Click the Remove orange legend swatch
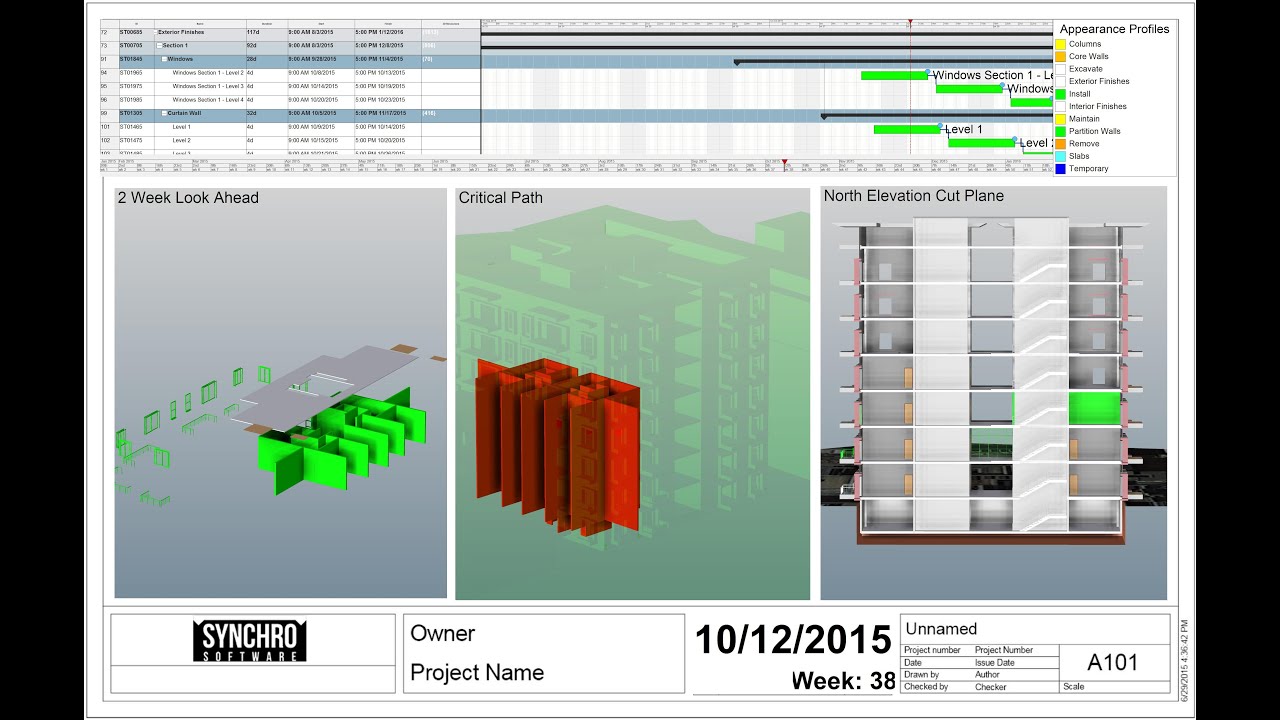The image size is (1280, 720). [1060, 144]
